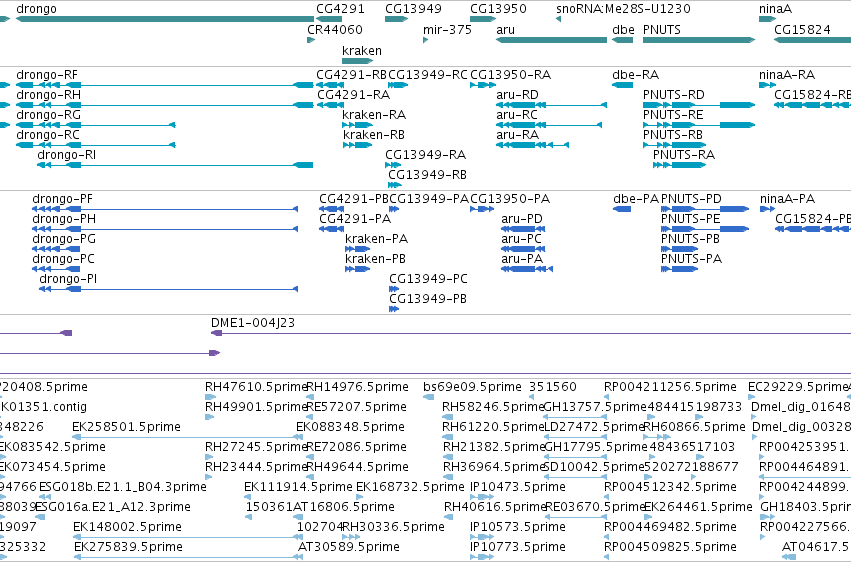
Task: Click EST ESG018b.E21.1_B04.3prime
Action: [x=45, y=497]
